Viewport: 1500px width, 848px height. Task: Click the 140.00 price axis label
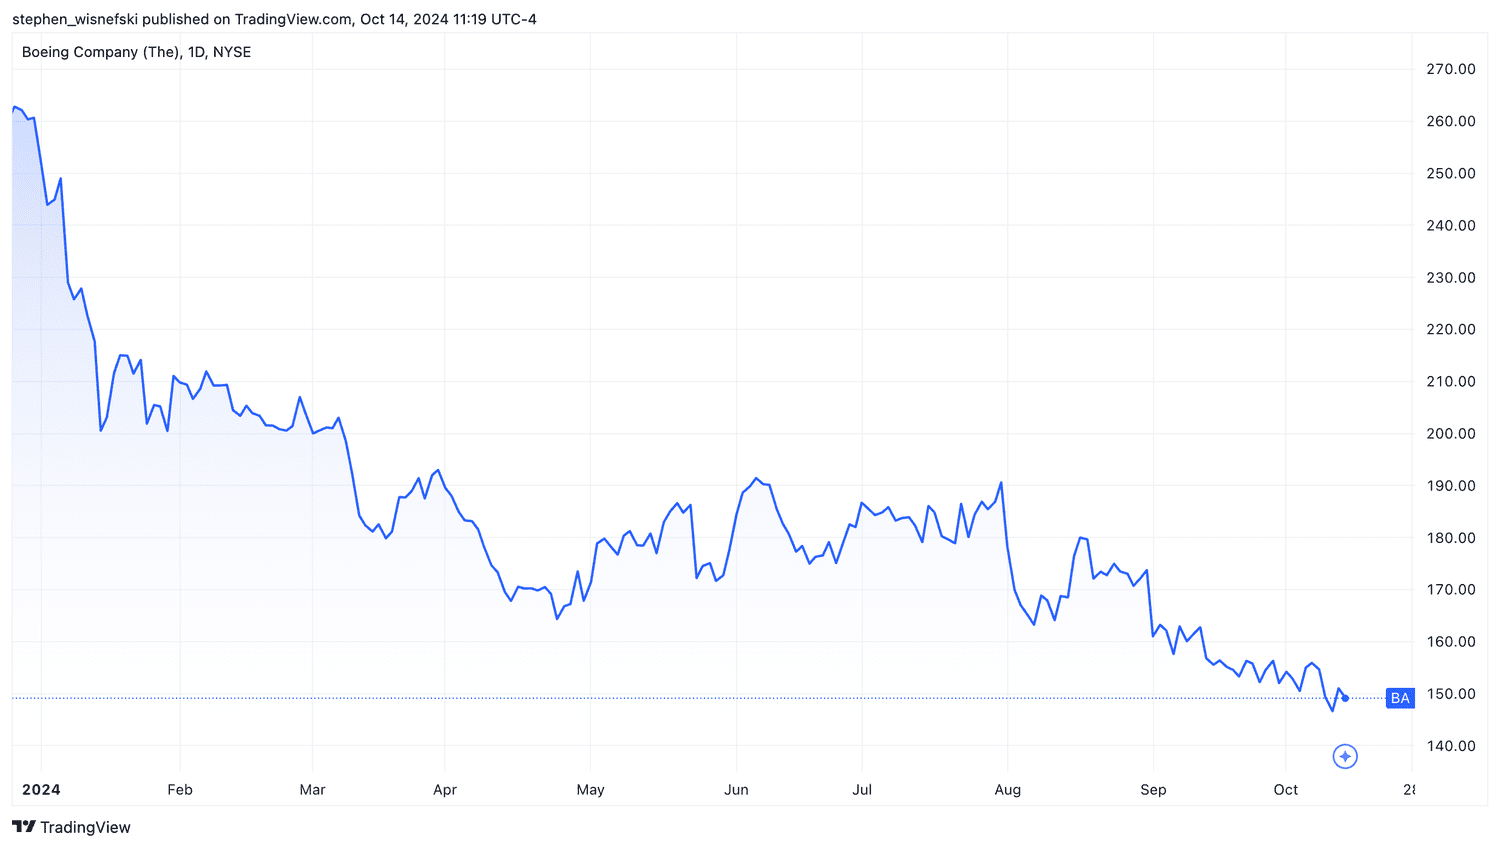(x=1450, y=745)
